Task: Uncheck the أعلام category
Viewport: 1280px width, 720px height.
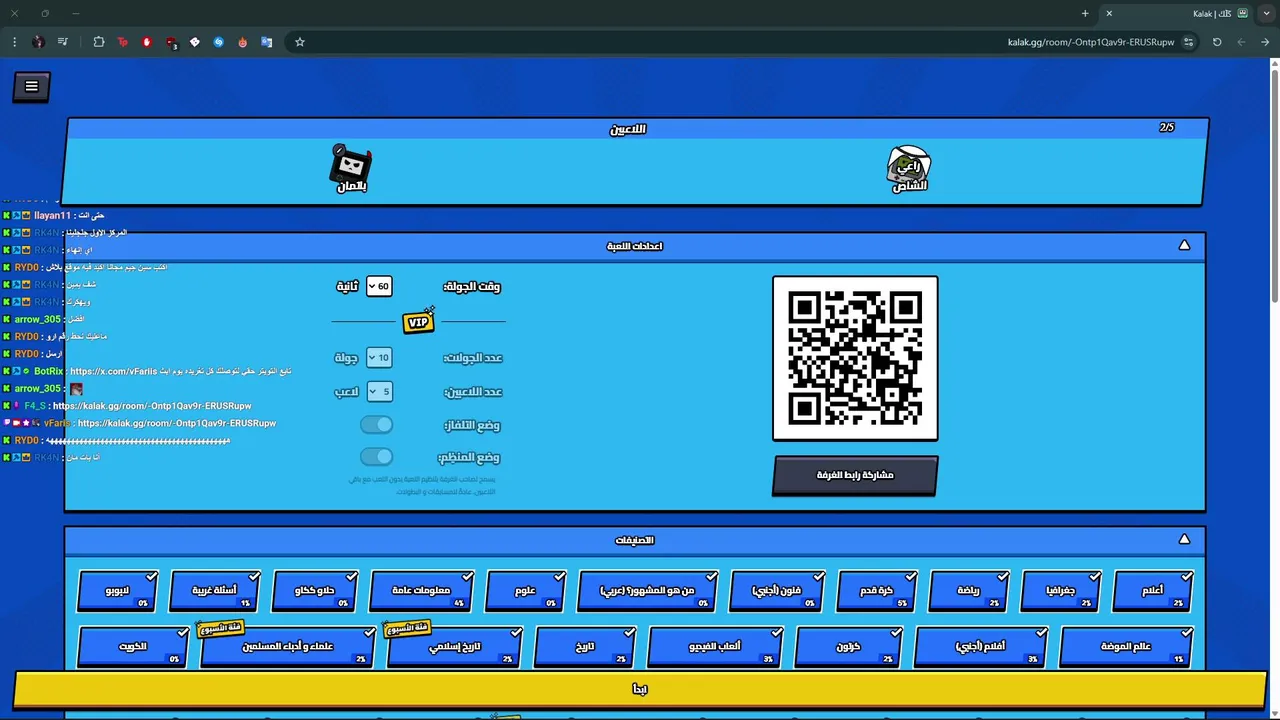Action: pos(1153,591)
